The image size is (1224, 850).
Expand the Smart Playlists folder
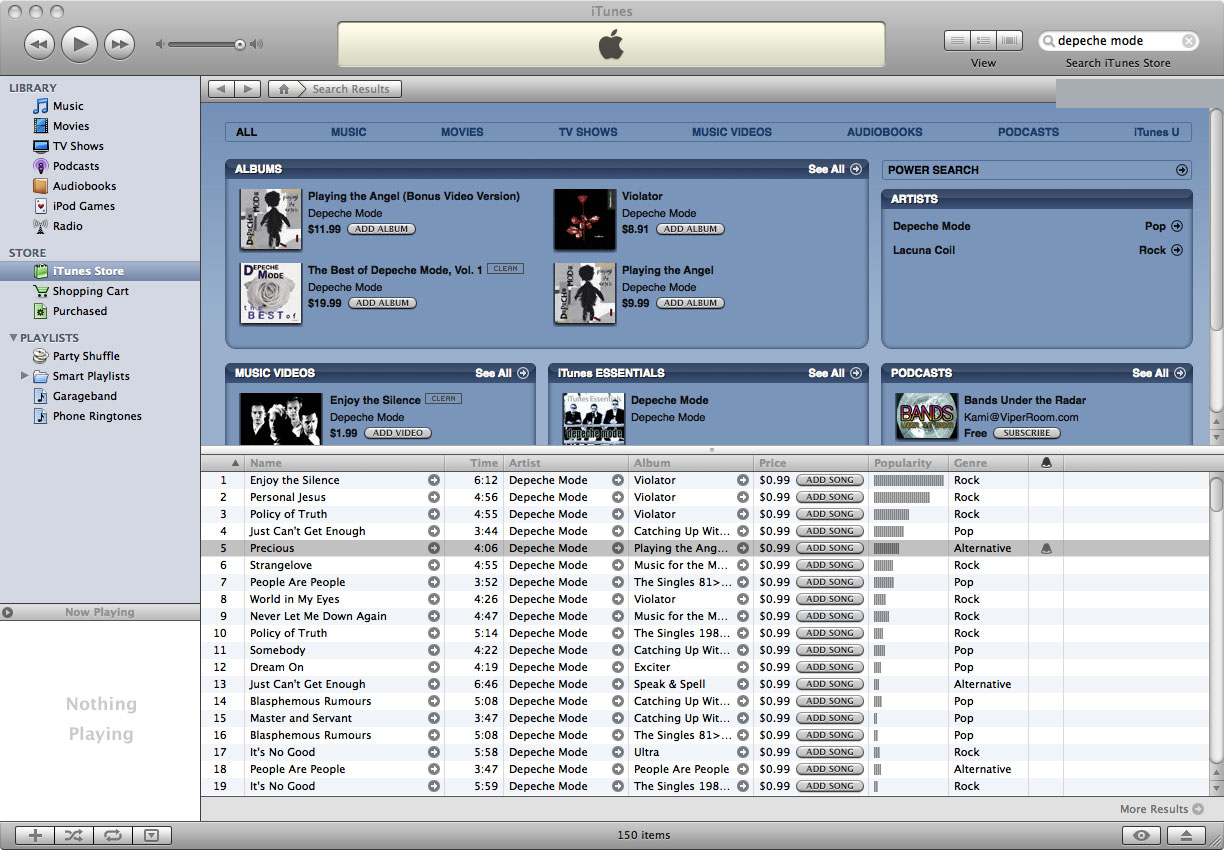(24, 376)
